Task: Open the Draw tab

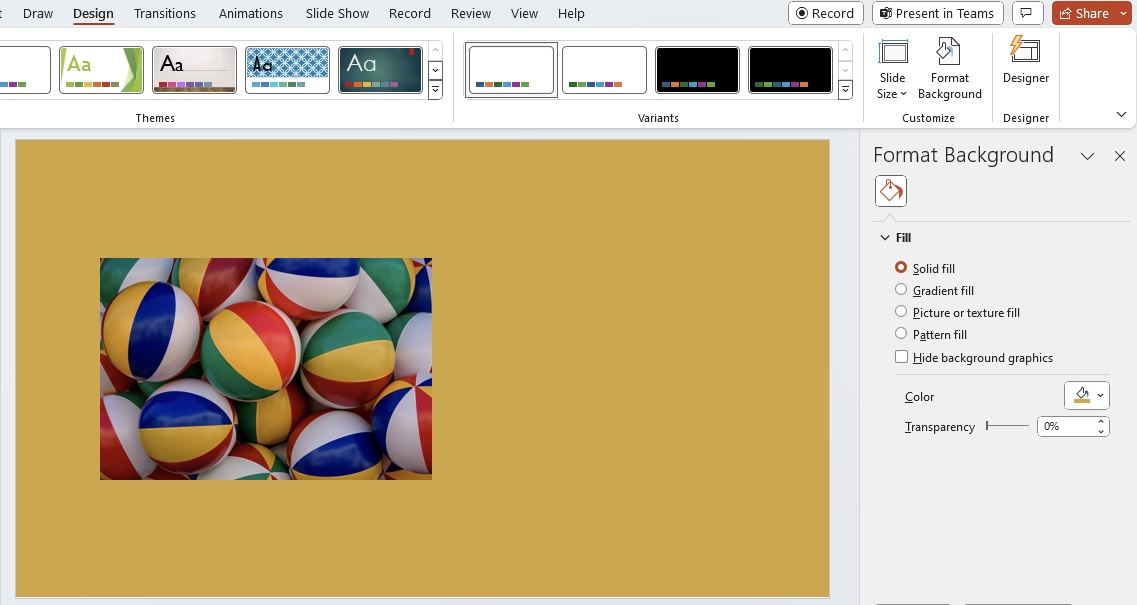Action: point(38,13)
